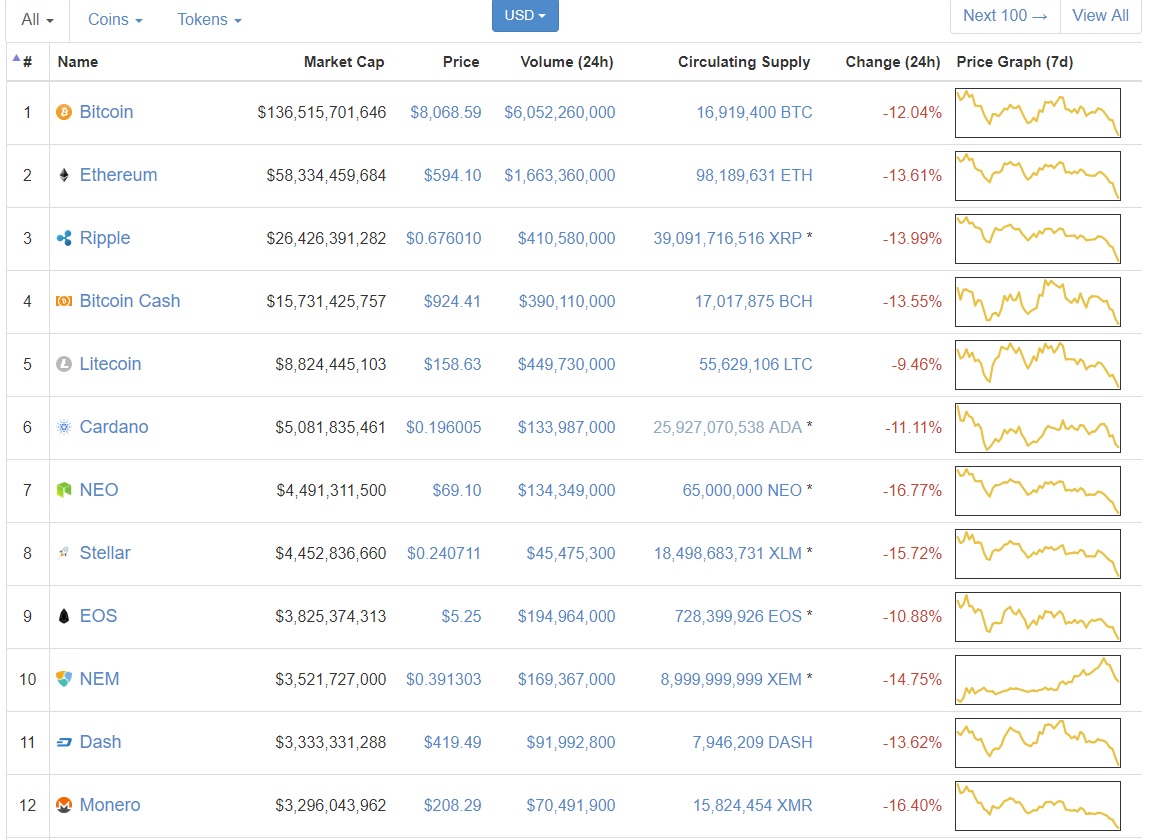Click Bitcoin volume $6,052,260,000

point(560,113)
